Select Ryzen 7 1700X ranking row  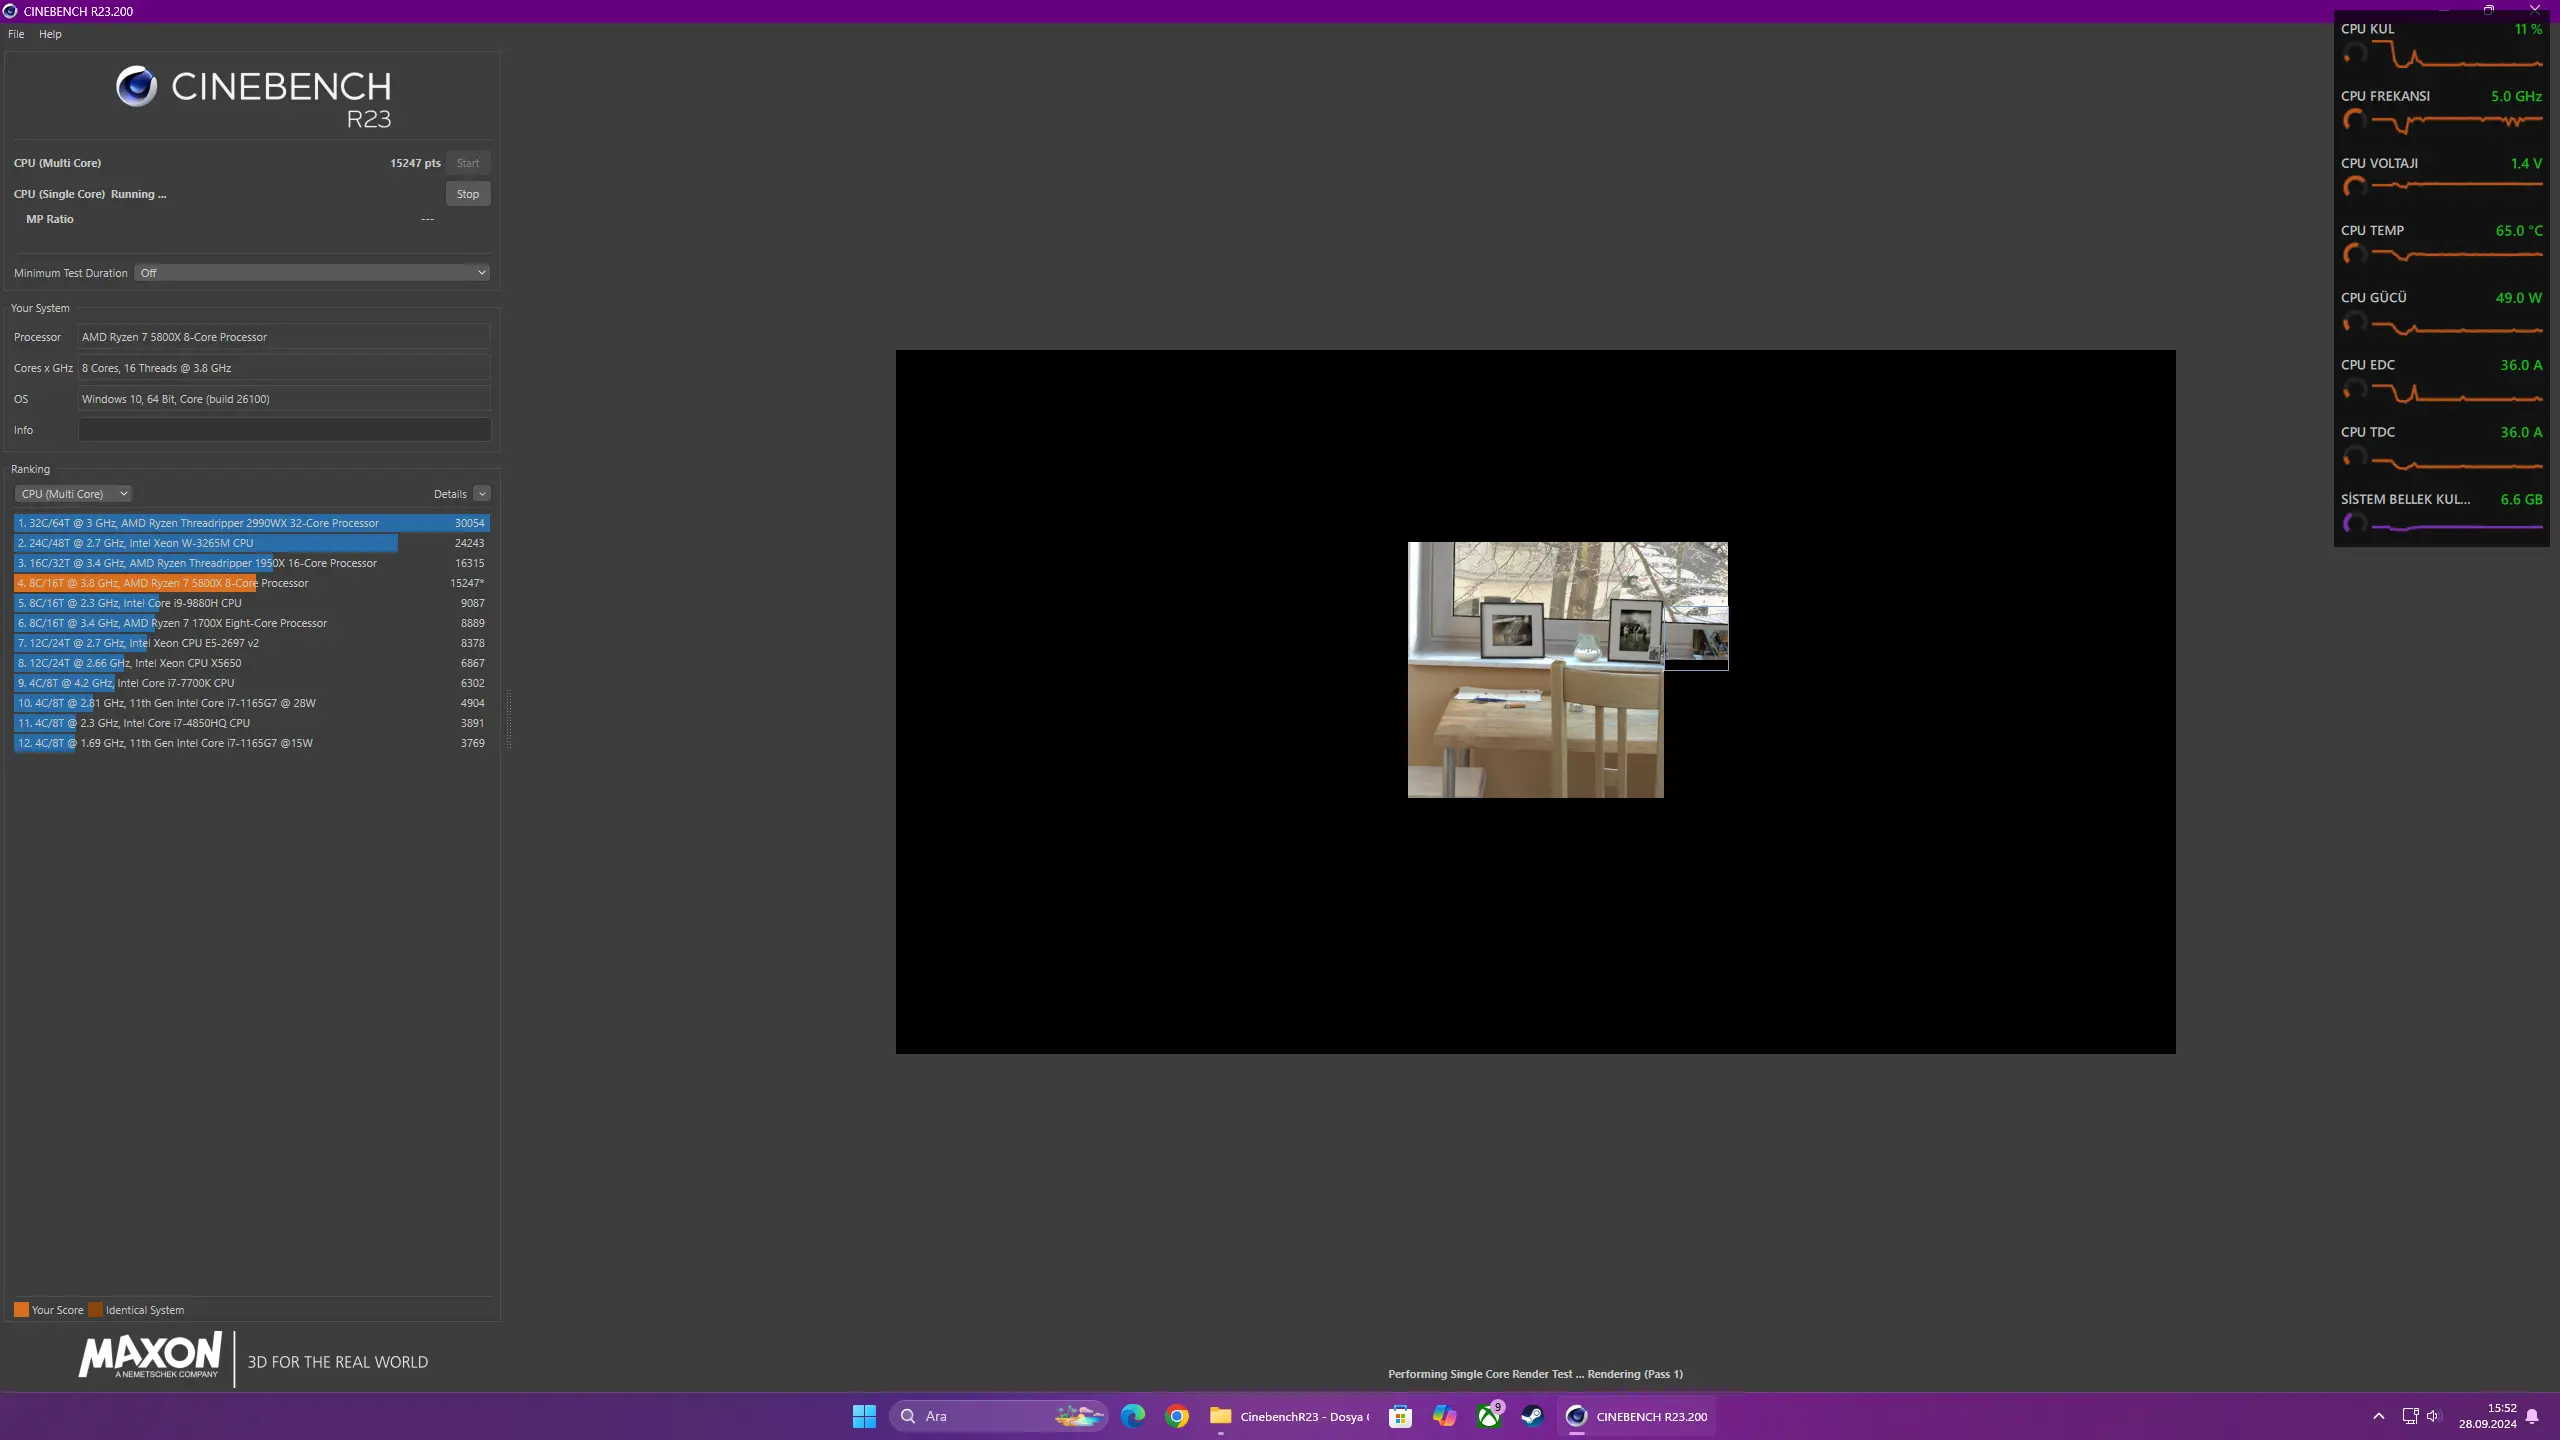click(252, 623)
